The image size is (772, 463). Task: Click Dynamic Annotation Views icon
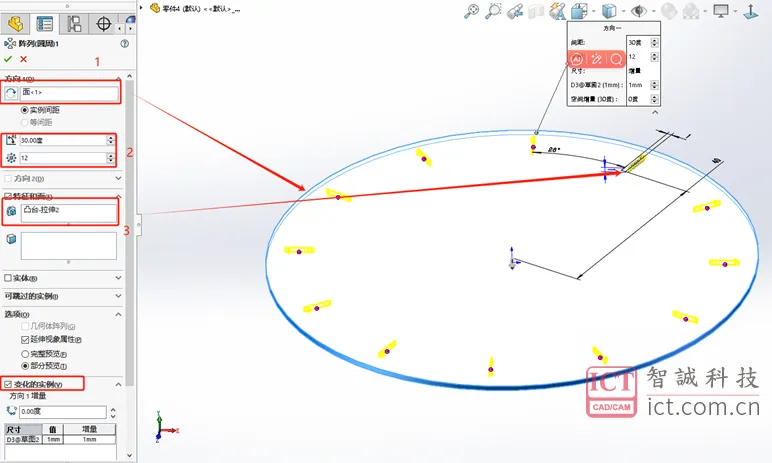(558, 11)
